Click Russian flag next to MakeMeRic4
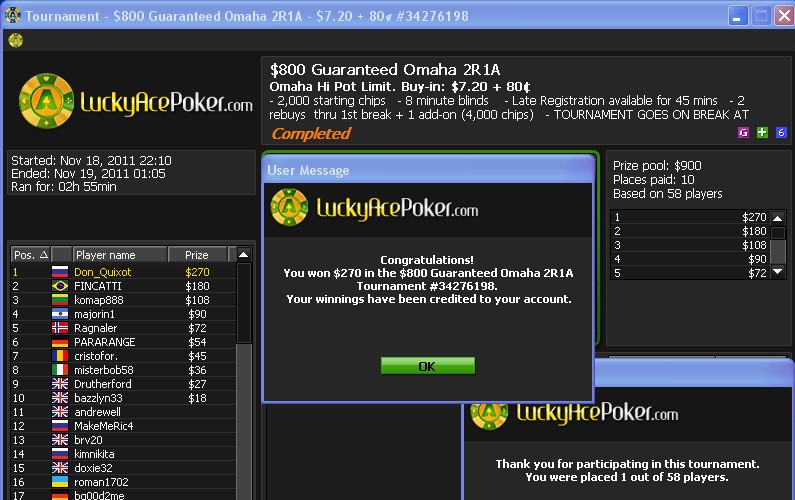Screen dimensions: 795x500 pos(60,426)
